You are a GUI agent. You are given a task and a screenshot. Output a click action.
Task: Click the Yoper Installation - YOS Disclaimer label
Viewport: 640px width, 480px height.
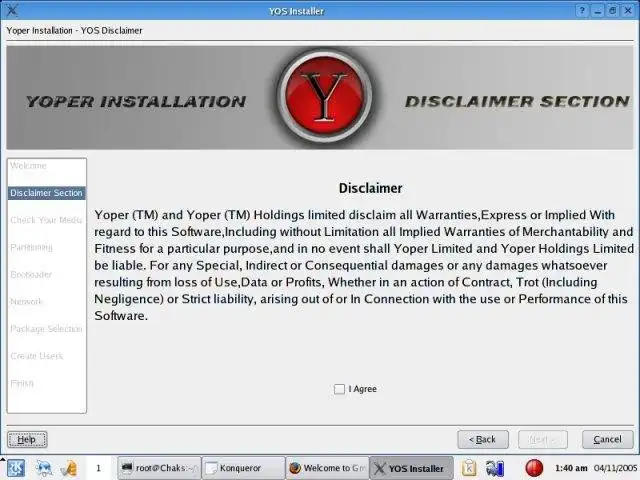click(74, 31)
